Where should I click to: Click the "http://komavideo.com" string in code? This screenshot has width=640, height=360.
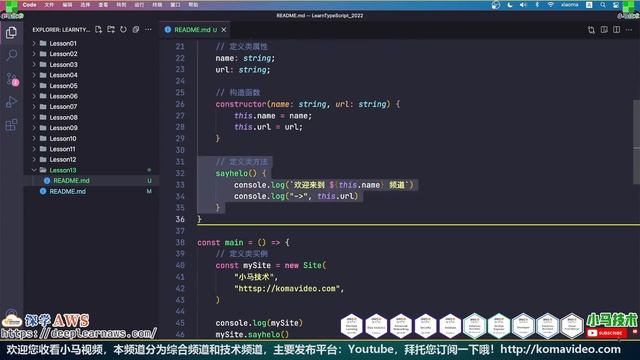pos(287,289)
